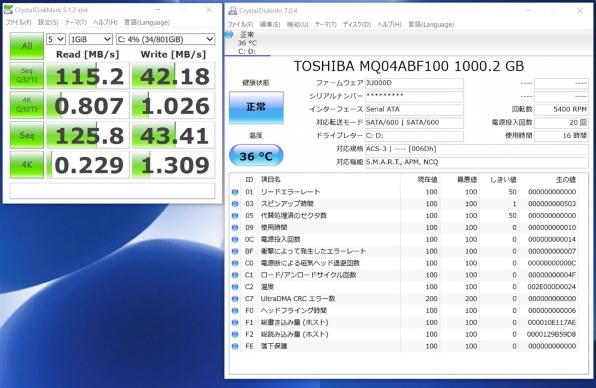Viewport: 596px width, 388px height.
Task: Click the power-on count field showing 20 回
Action: coord(561,123)
